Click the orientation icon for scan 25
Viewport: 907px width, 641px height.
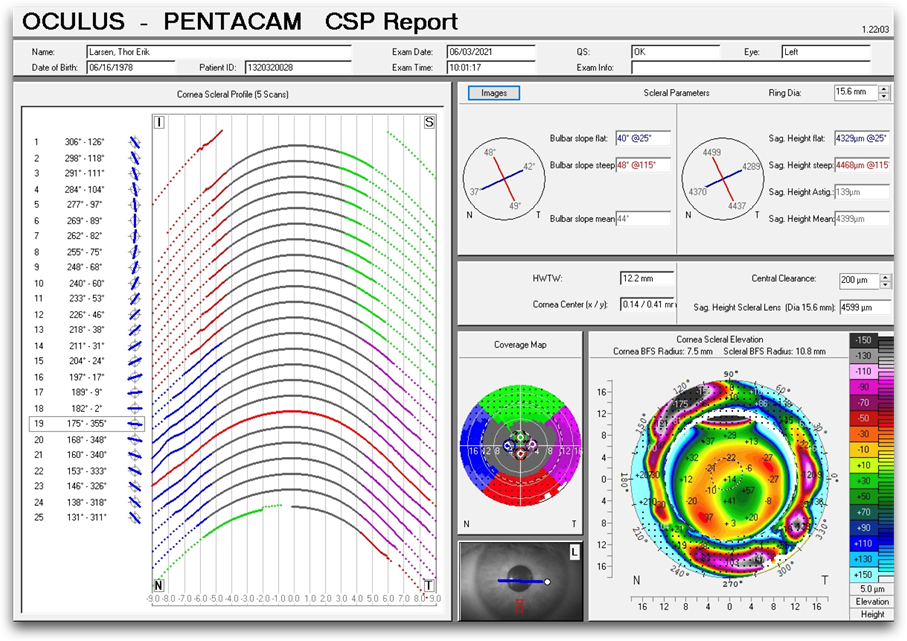pyautogui.click(x=135, y=517)
